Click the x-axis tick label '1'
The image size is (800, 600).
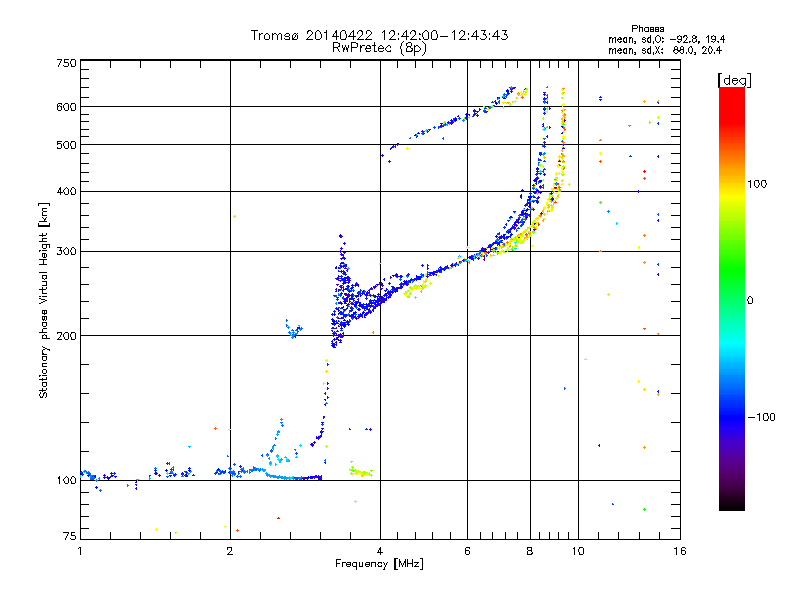(80, 551)
